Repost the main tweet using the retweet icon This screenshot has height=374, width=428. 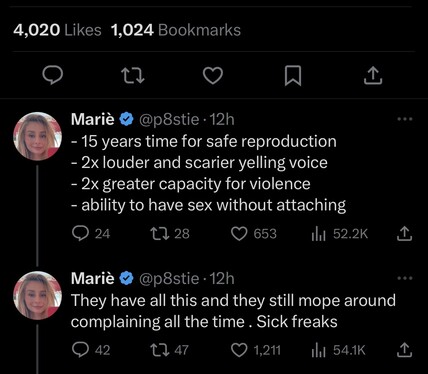(x=132, y=76)
